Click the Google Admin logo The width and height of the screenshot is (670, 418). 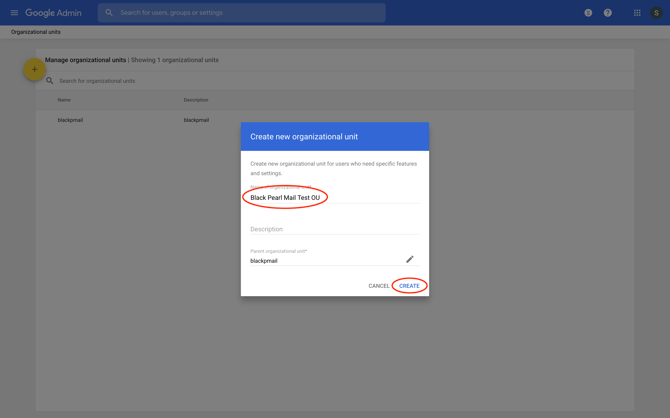(x=53, y=13)
